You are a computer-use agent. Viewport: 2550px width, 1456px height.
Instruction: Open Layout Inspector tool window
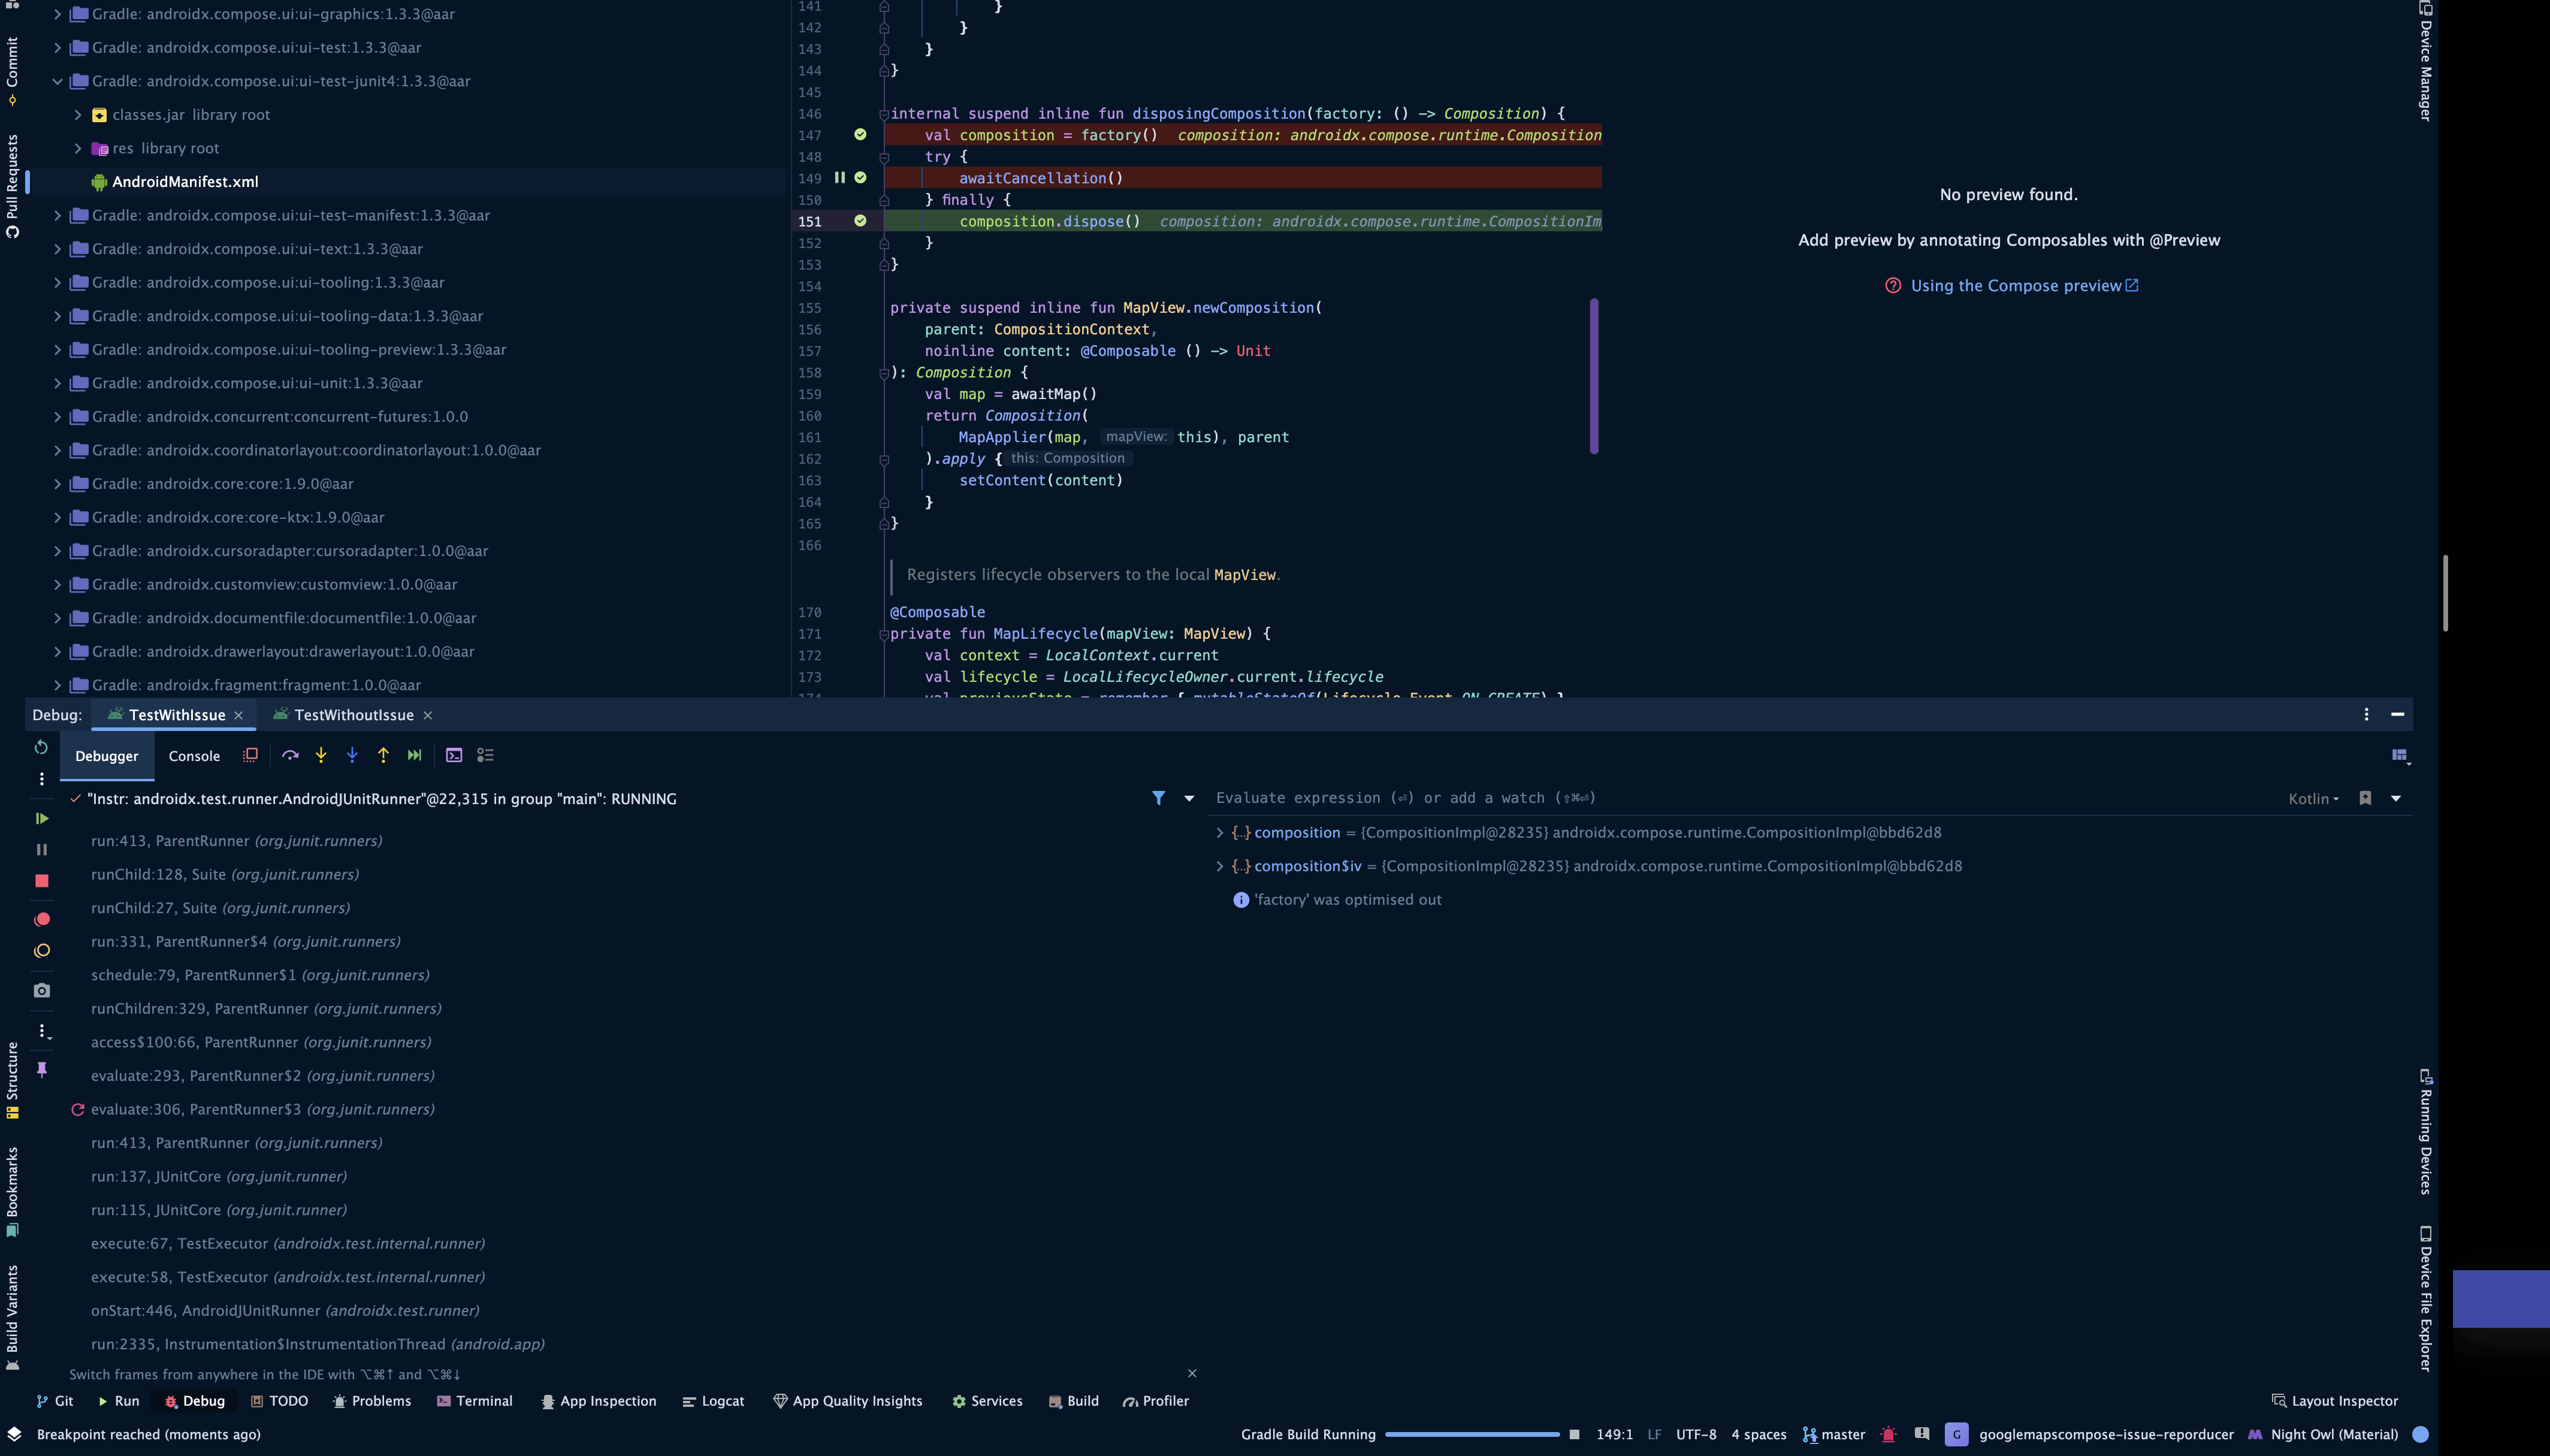[x=2335, y=1401]
